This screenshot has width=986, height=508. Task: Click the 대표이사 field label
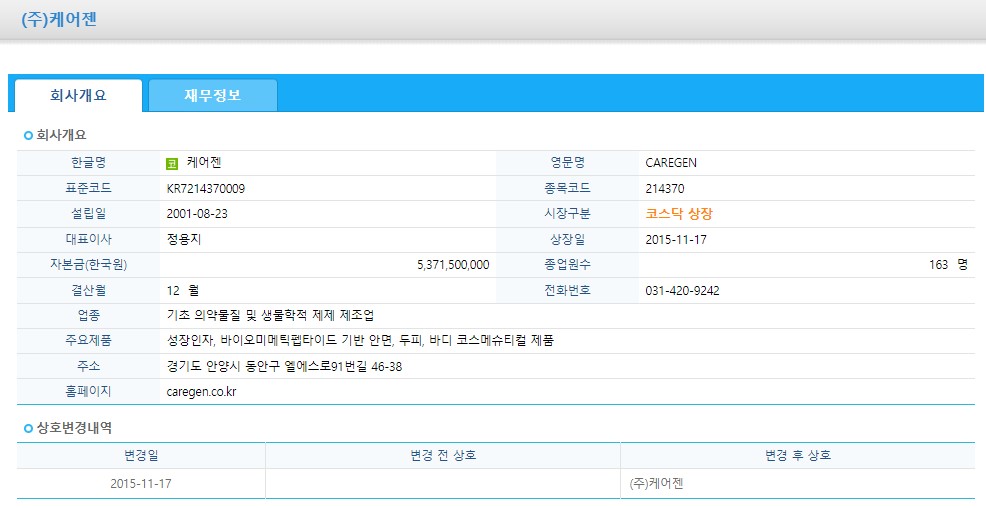pos(89,240)
